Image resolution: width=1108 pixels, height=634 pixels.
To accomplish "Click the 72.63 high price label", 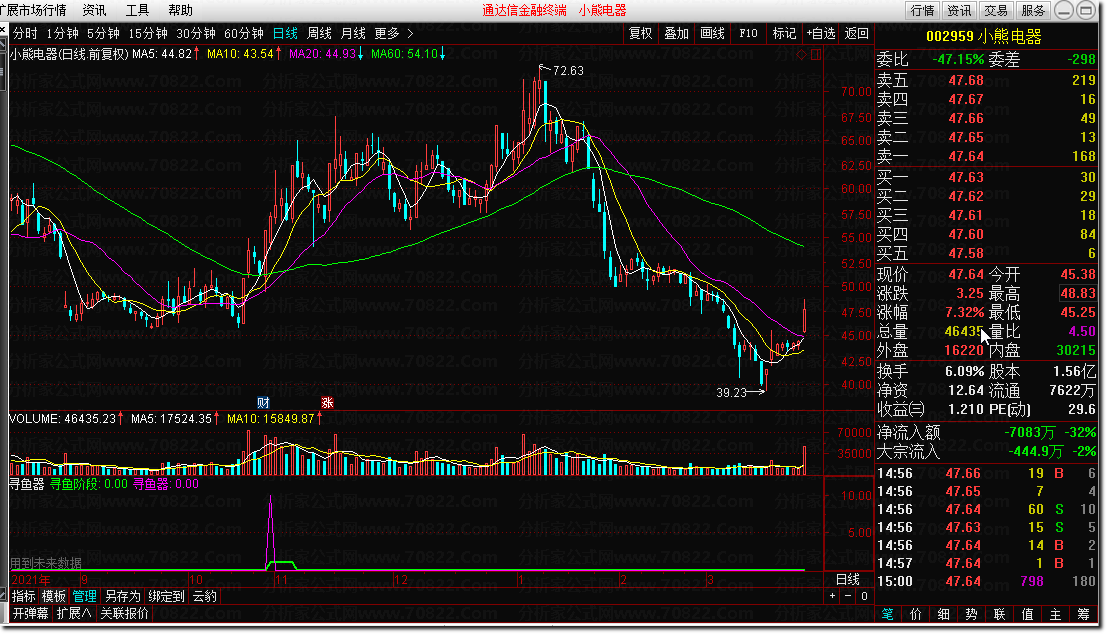I will 568,71.
